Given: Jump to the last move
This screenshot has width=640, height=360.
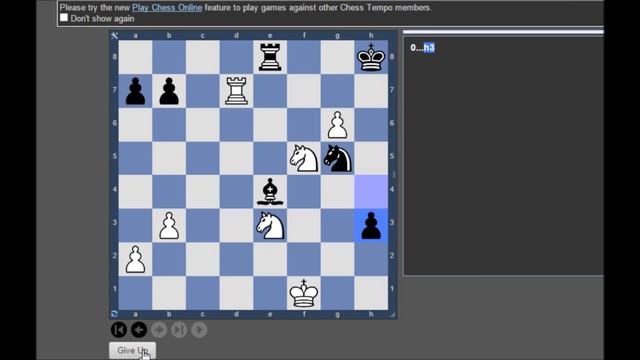Looking at the screenshot, I should pyautogui.click(x=179, y=330).
